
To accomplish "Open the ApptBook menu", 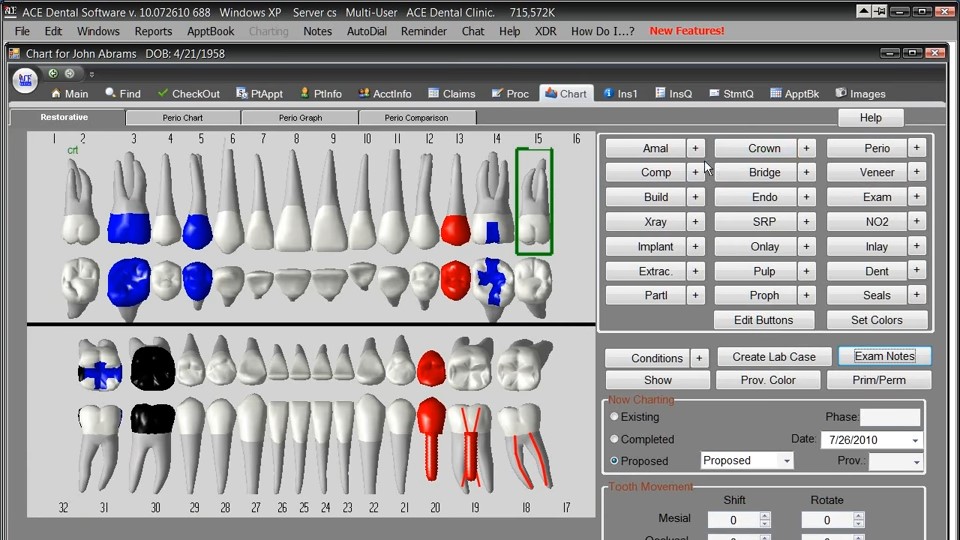I will [x=211, y=31].
